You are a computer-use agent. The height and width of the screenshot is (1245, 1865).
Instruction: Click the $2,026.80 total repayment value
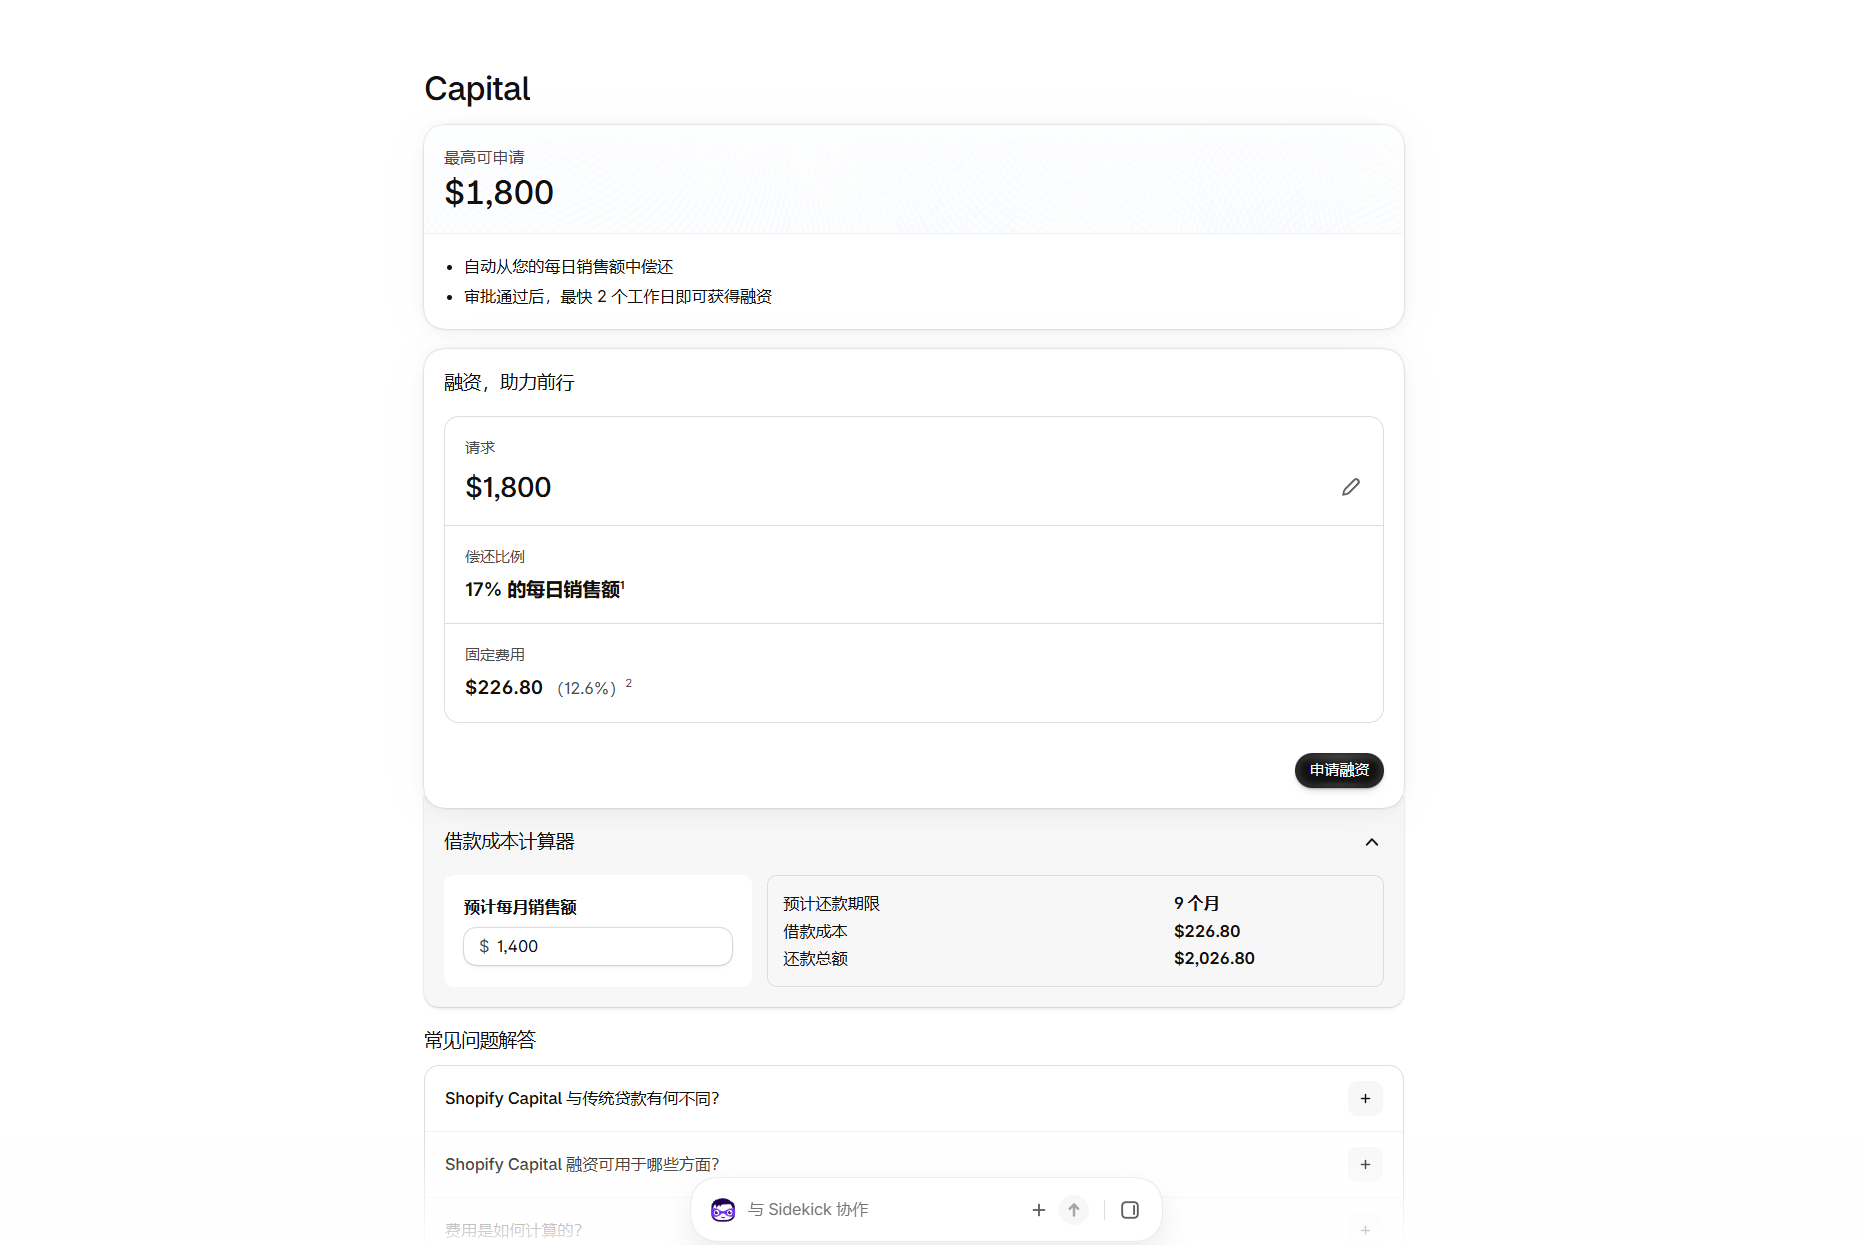click(x=1214, y=958)
